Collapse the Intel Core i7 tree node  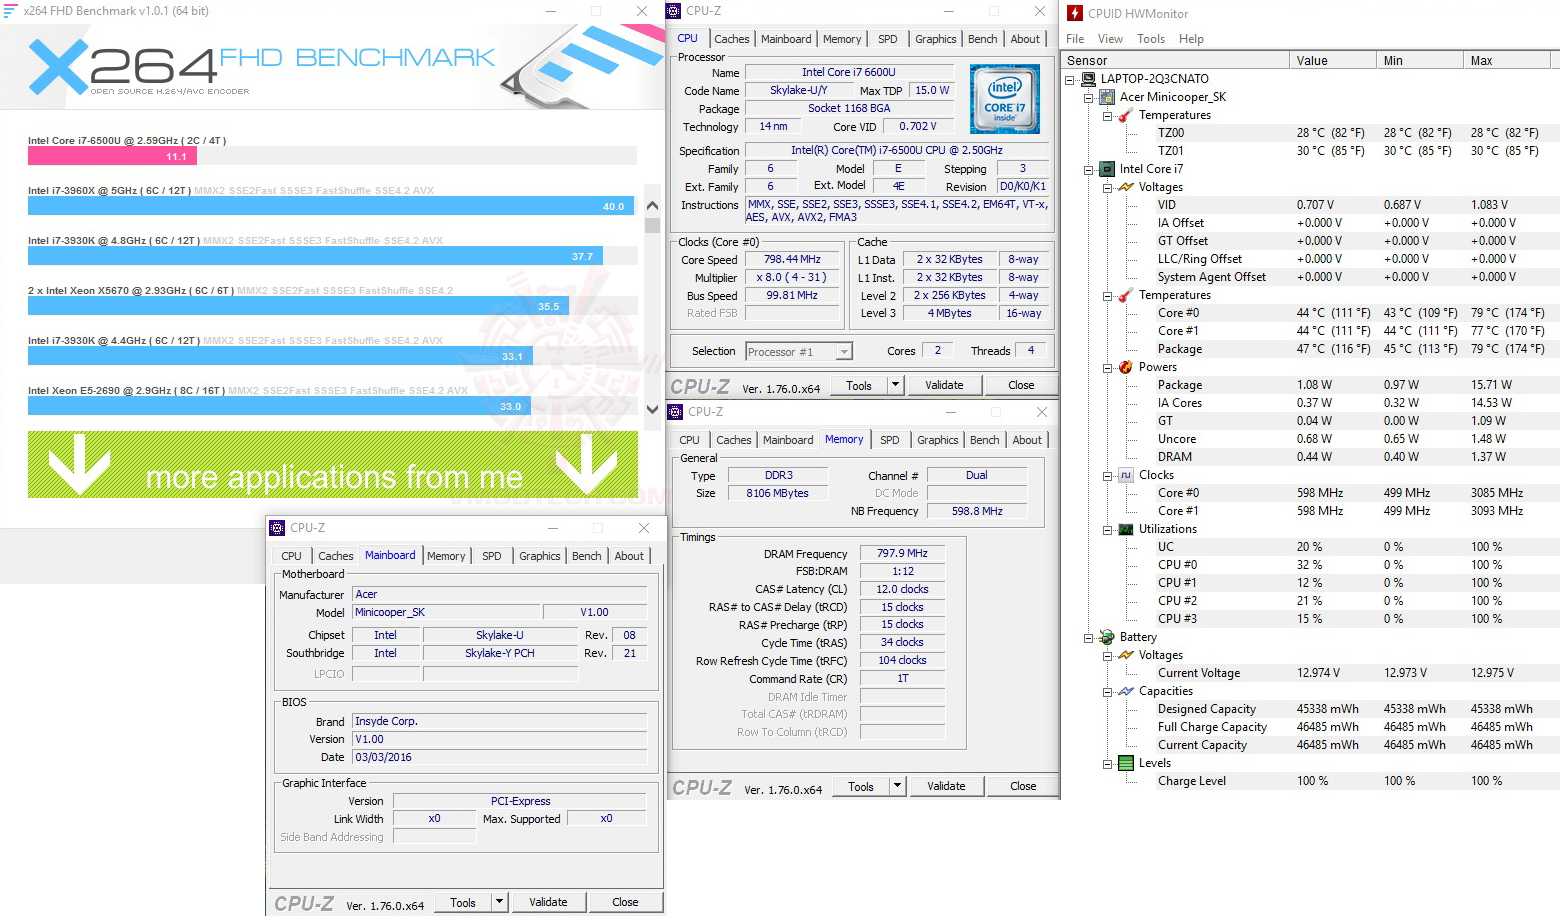[x=1087, y=168]
